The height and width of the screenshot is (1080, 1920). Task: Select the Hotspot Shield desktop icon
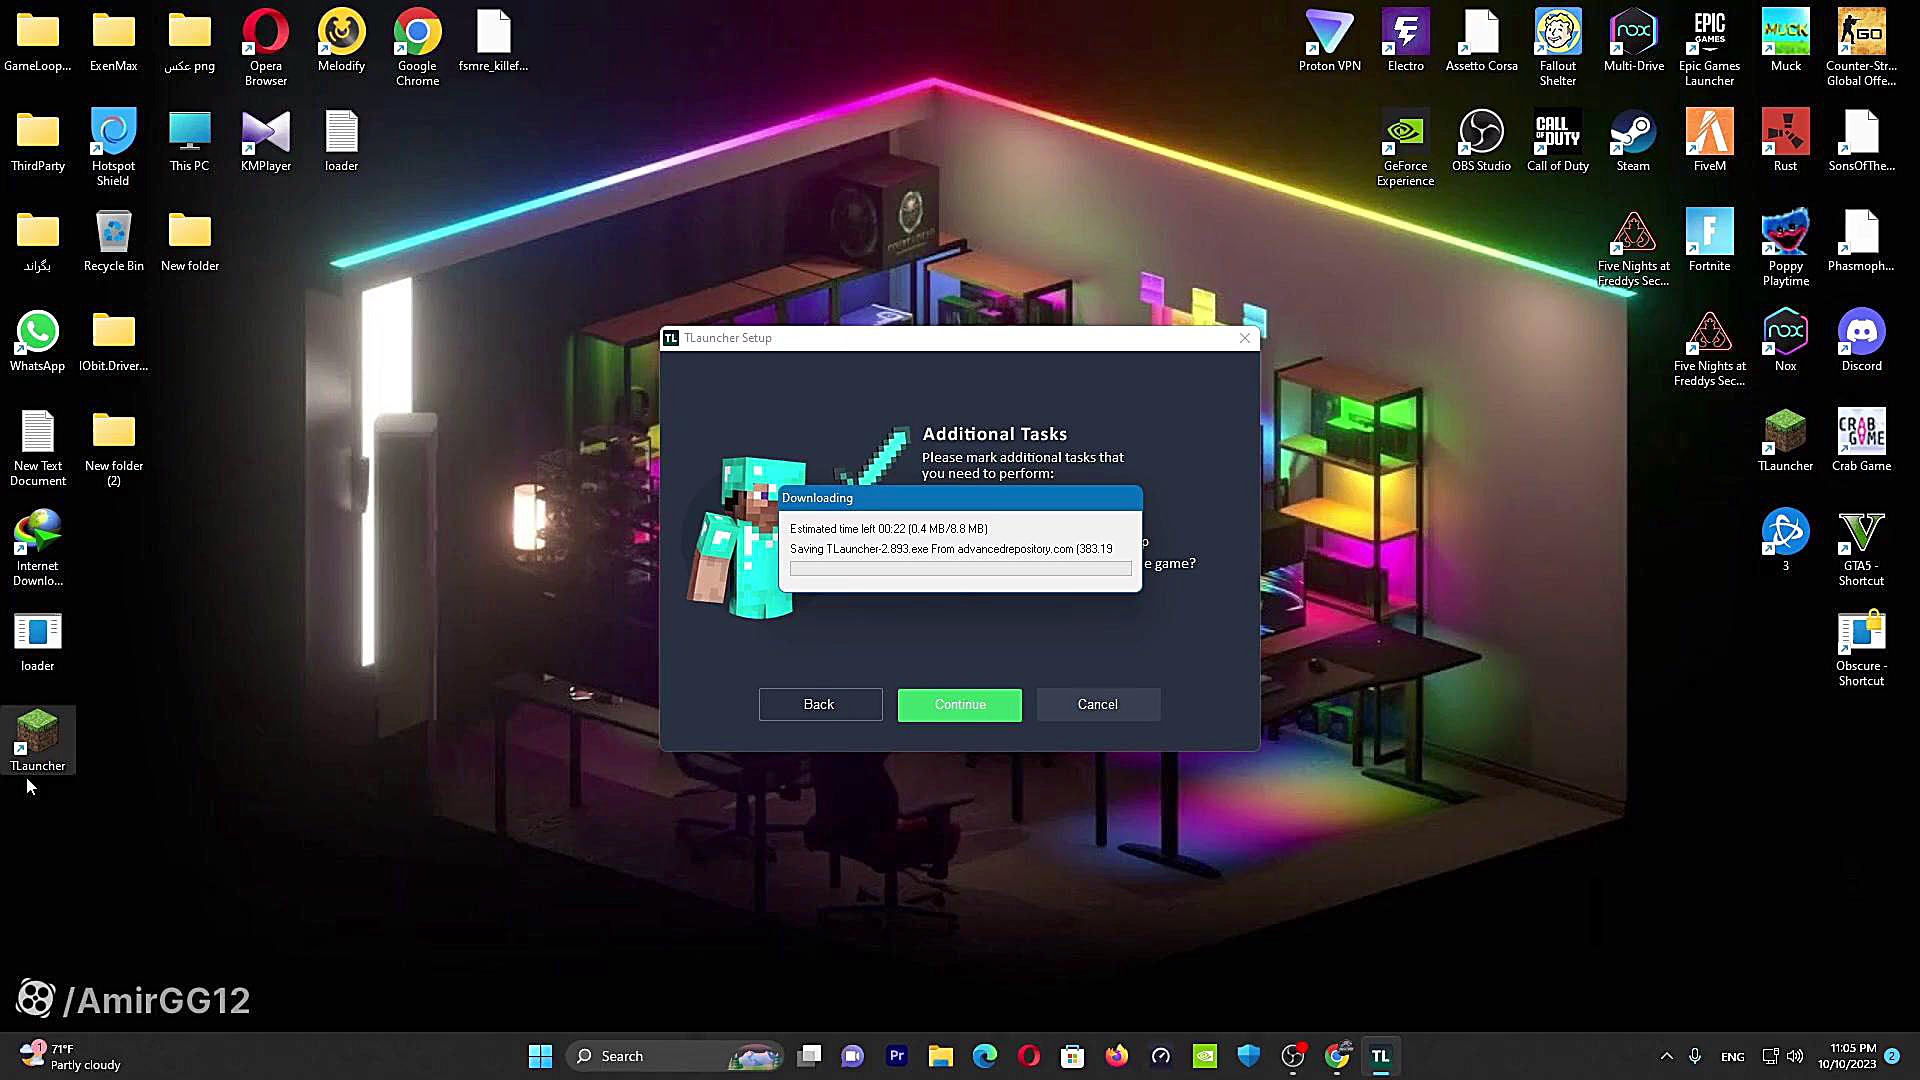click(113, 147)
